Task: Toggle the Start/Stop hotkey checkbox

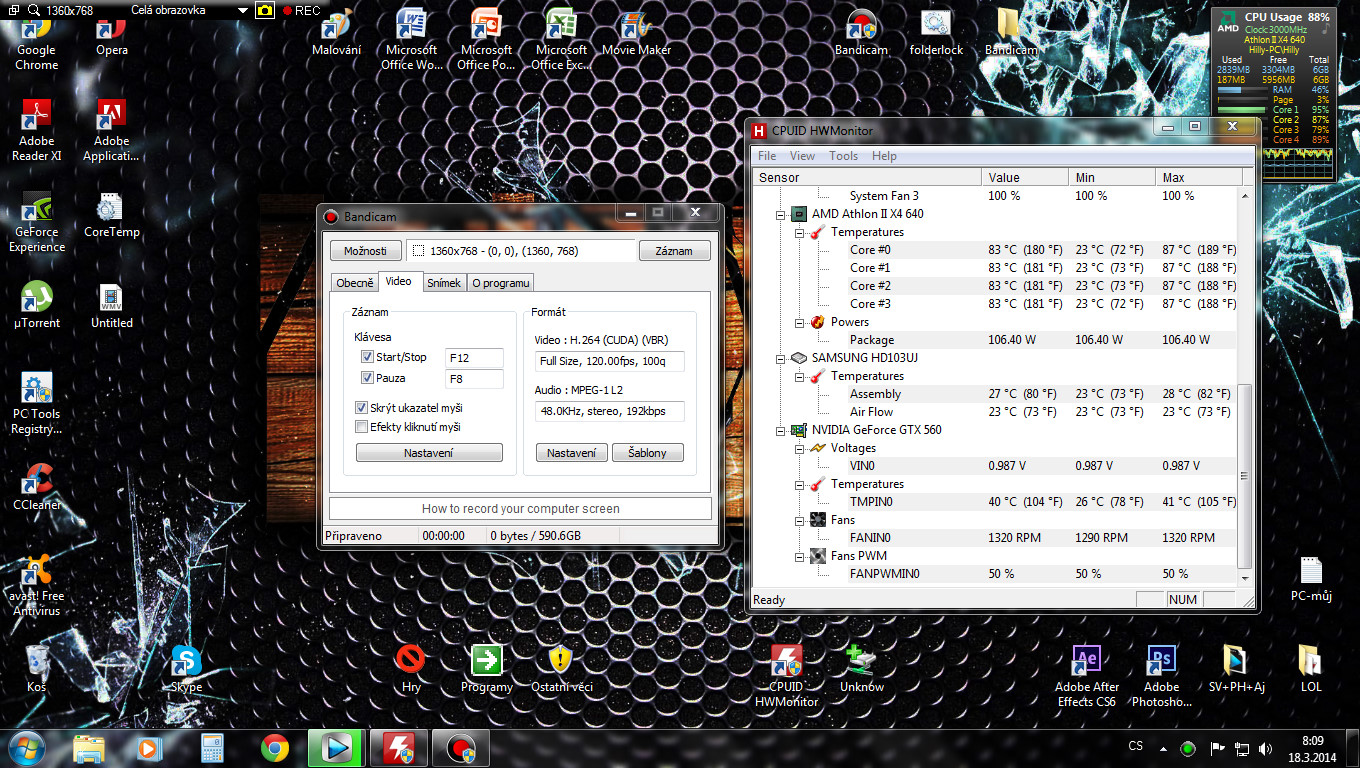Action: point(367,357)
